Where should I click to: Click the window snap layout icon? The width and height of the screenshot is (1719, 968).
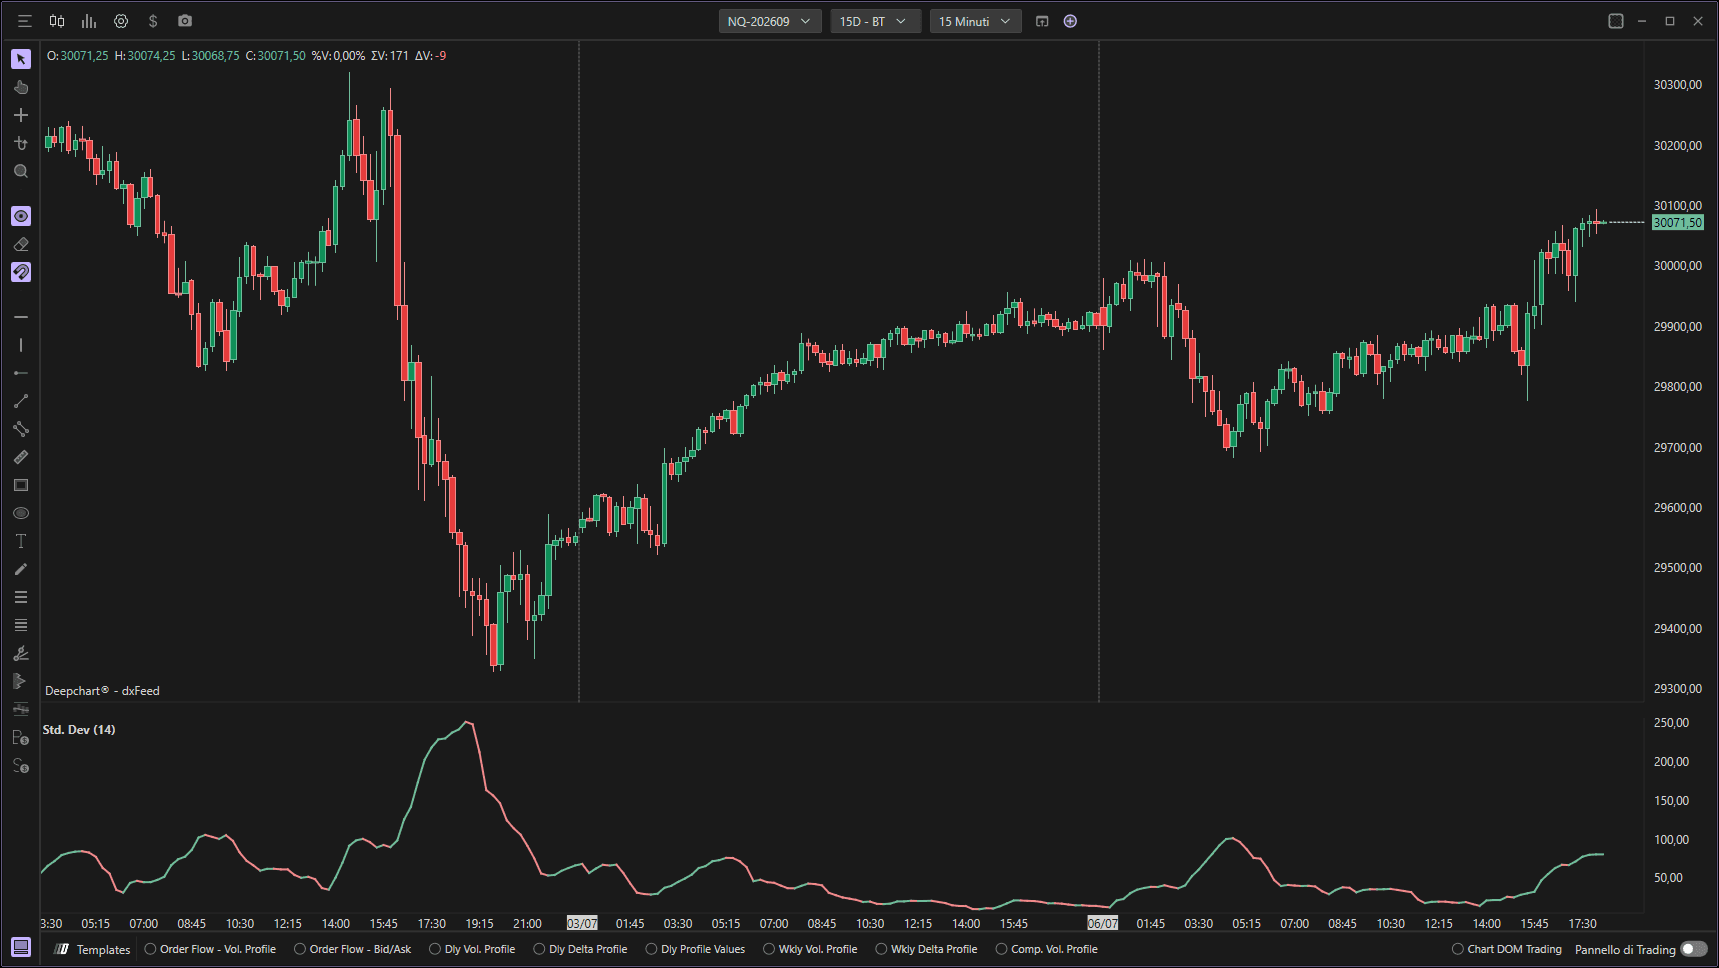[1615, 21]
